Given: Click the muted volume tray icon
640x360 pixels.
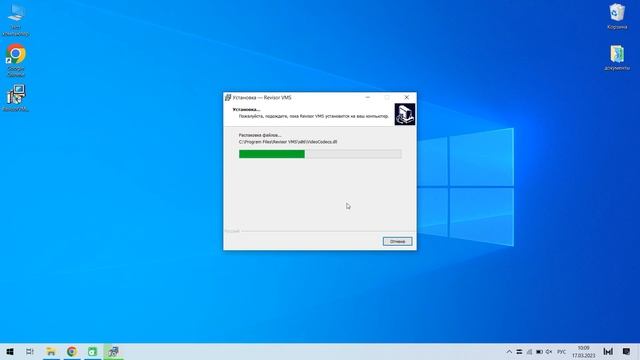Looking at the screenshot, I should [549, 351].
